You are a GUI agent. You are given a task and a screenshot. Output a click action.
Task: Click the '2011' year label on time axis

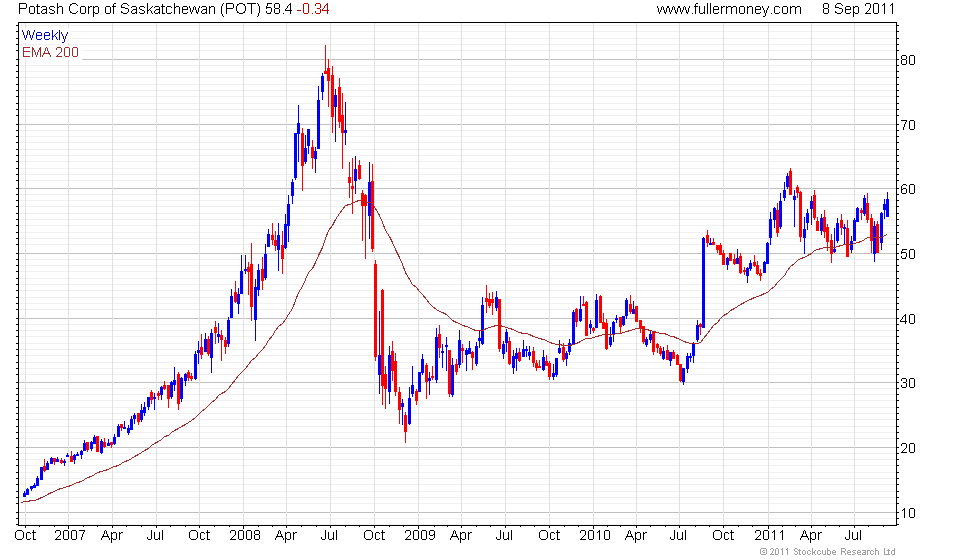[x=769, y=536]
